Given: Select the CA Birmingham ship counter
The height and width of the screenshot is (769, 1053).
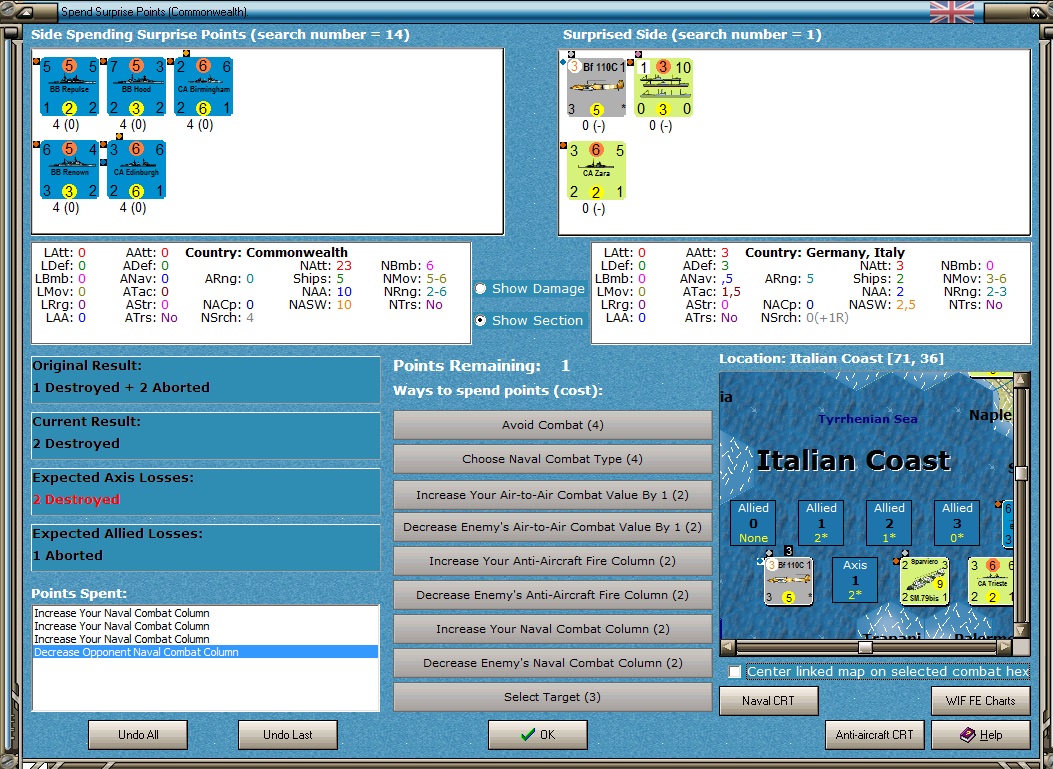Looking at the screenshot, I should click(203, 87).
